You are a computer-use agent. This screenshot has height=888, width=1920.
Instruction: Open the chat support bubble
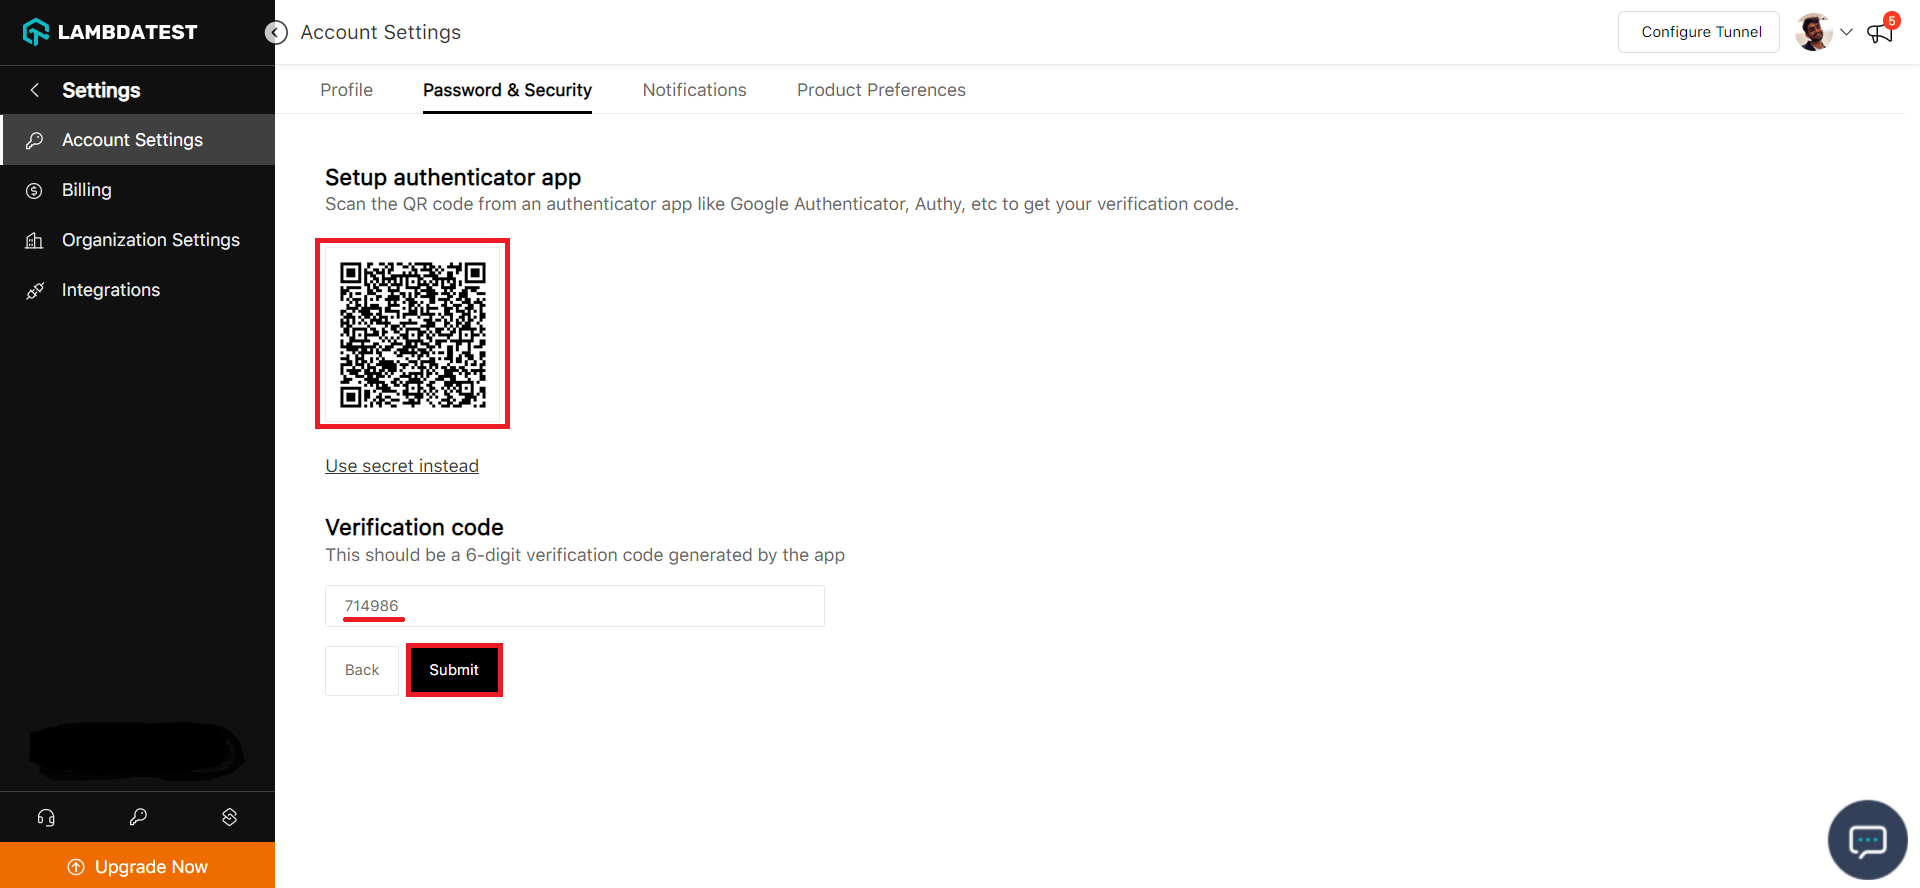[x=1867, y=840]
